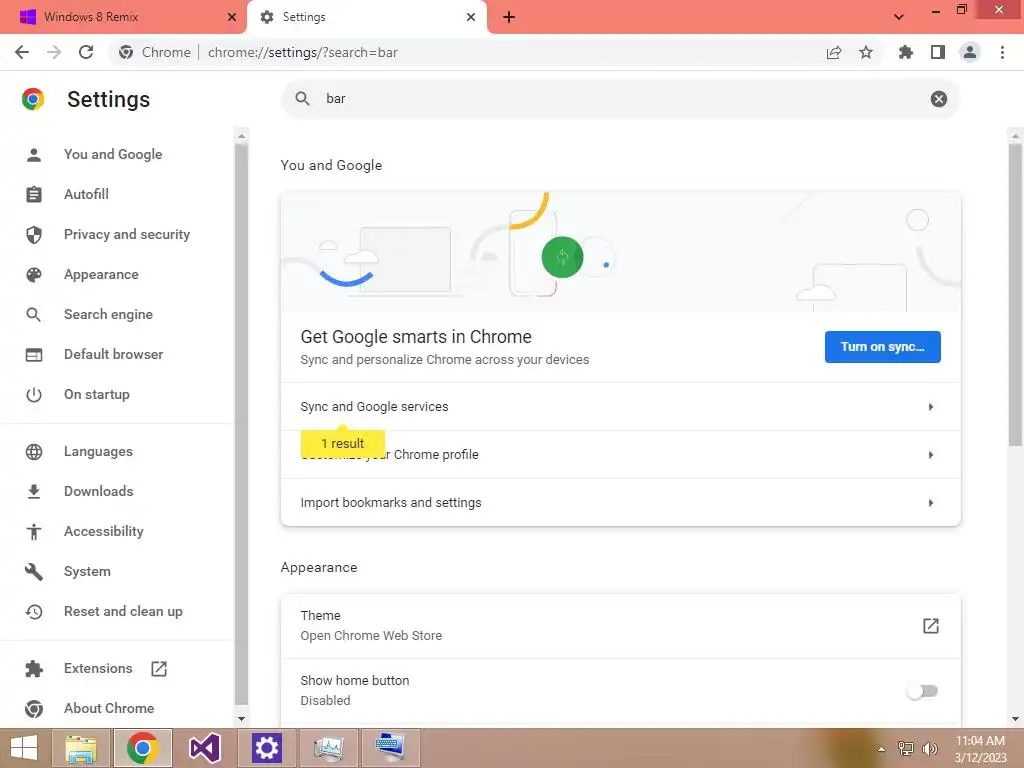
Task: Open Windows Start button
Action: (x=24, y=748)
